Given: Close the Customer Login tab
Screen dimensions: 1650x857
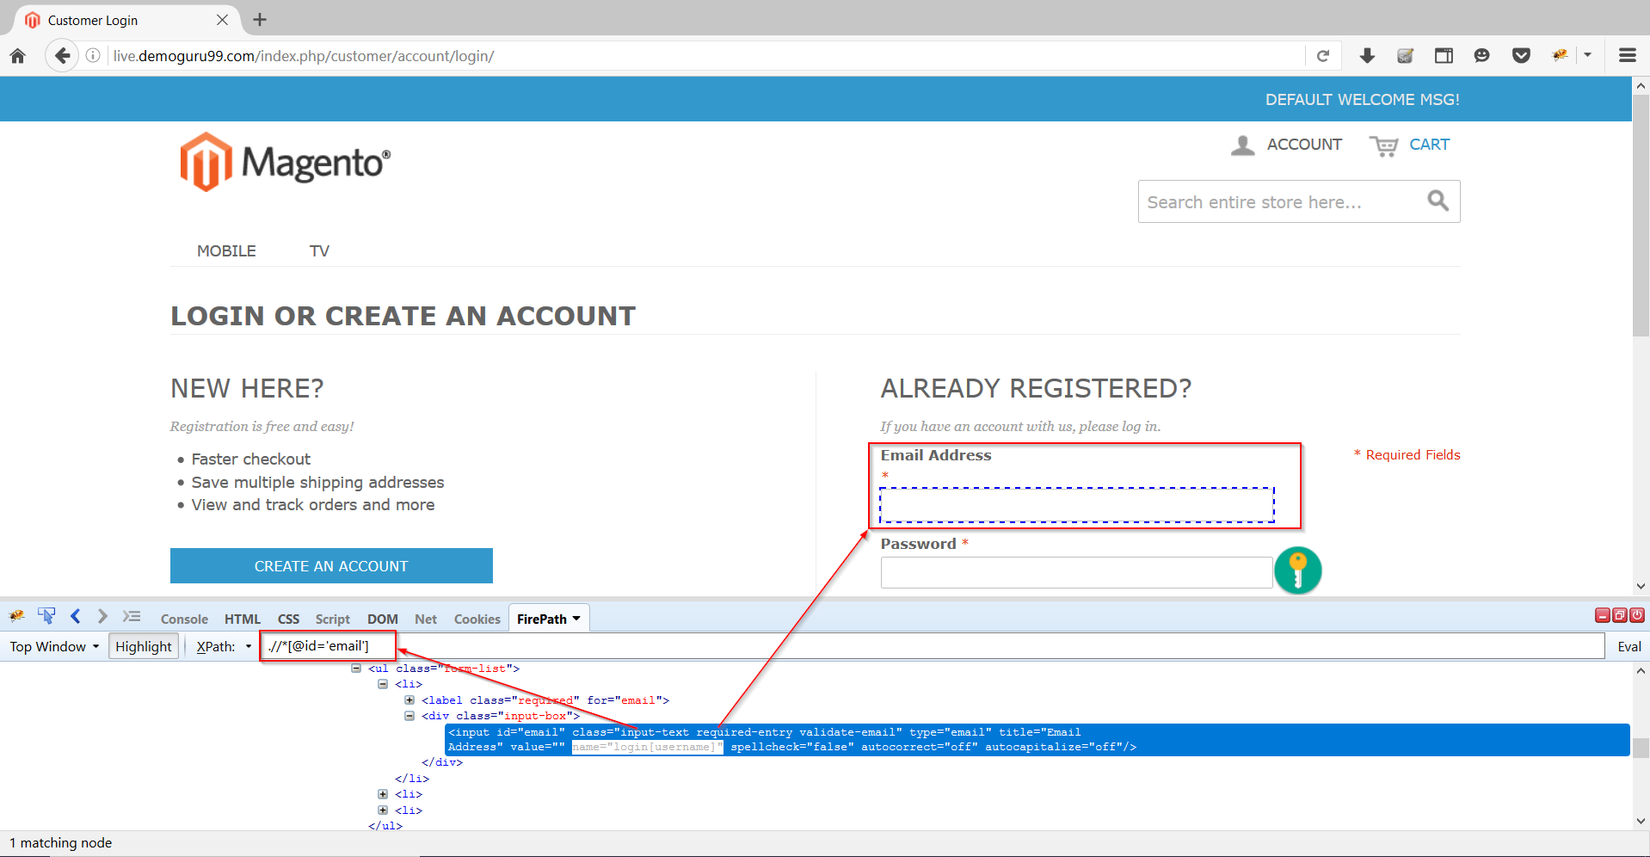Looking at the screenshot, I should [222, 20].
